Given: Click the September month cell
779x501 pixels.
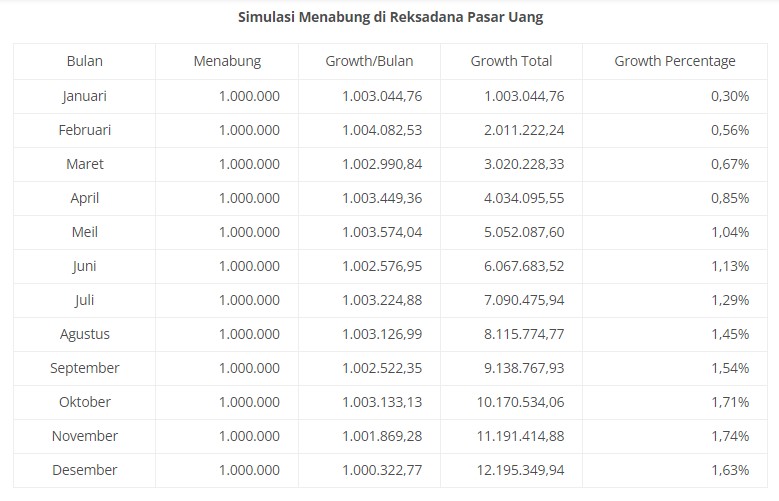Looking at the screenshot, I should pyautogui.click(x=84, y=368).
